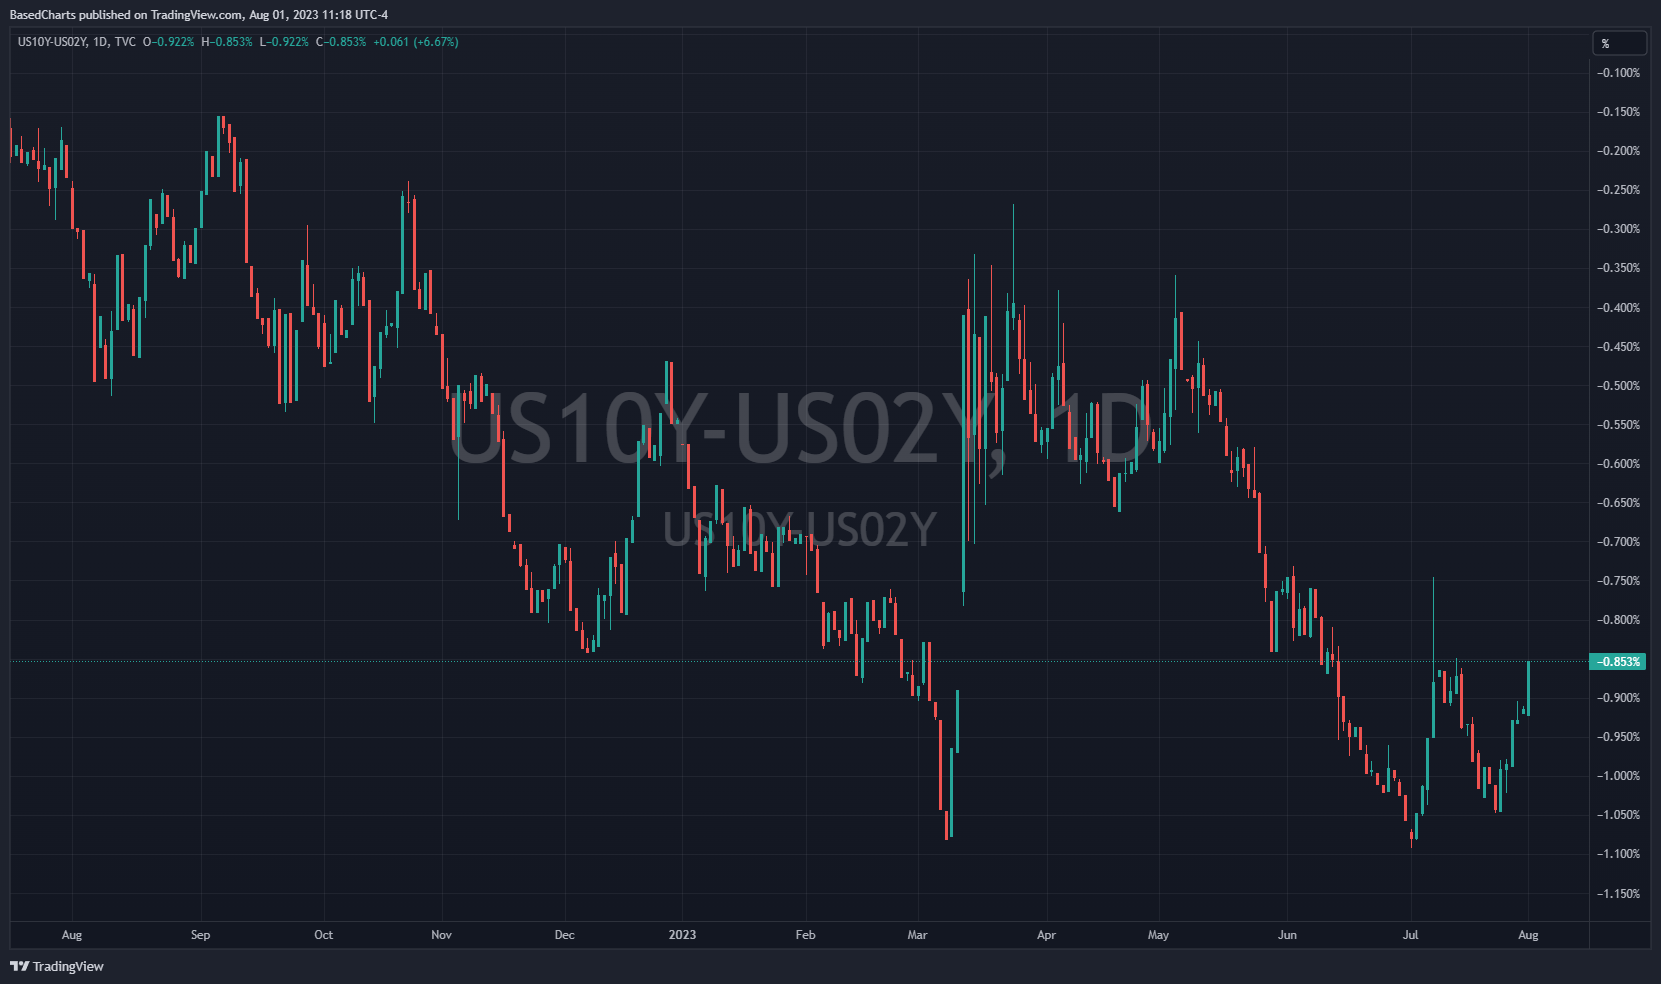
Task: Click the Sep label on time axis
Action: 200,935
